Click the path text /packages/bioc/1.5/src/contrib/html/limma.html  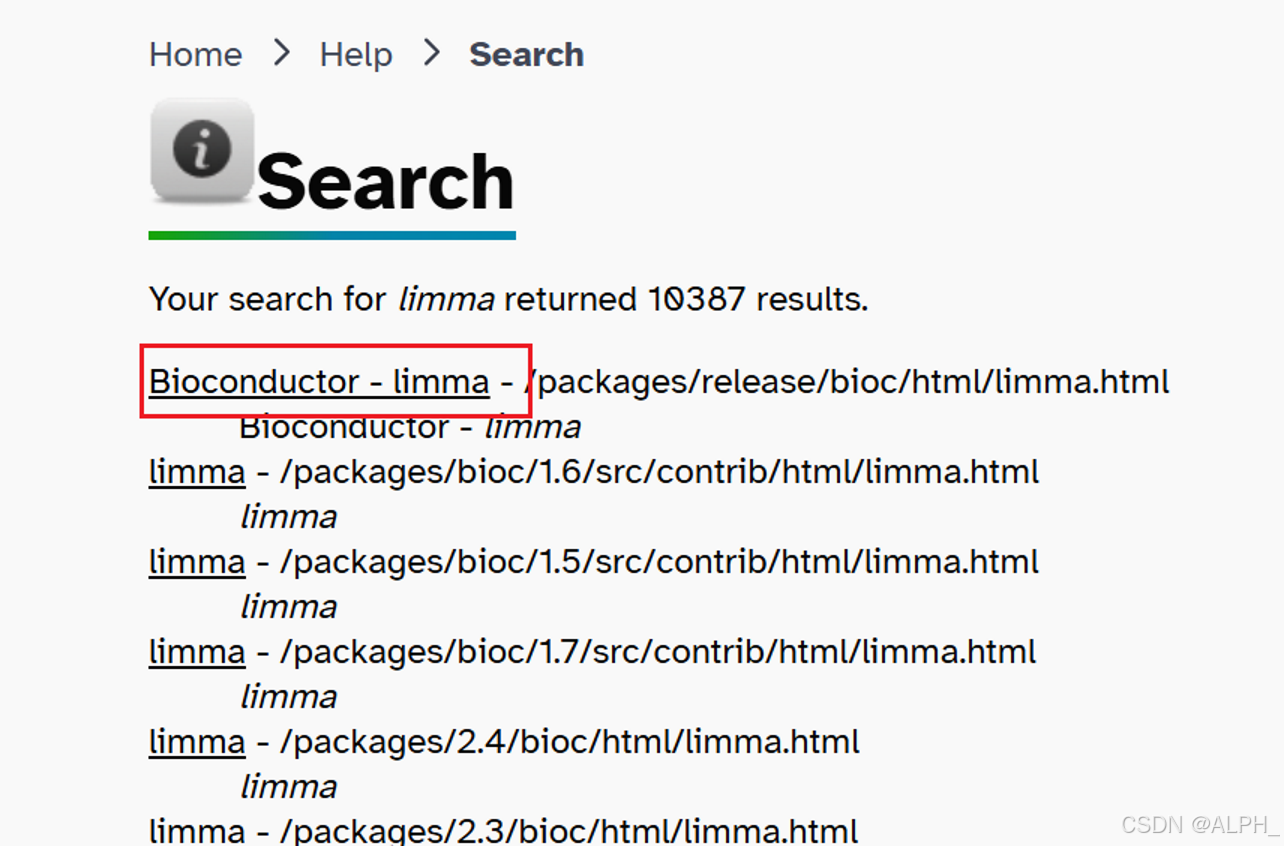tap(659, 561)
